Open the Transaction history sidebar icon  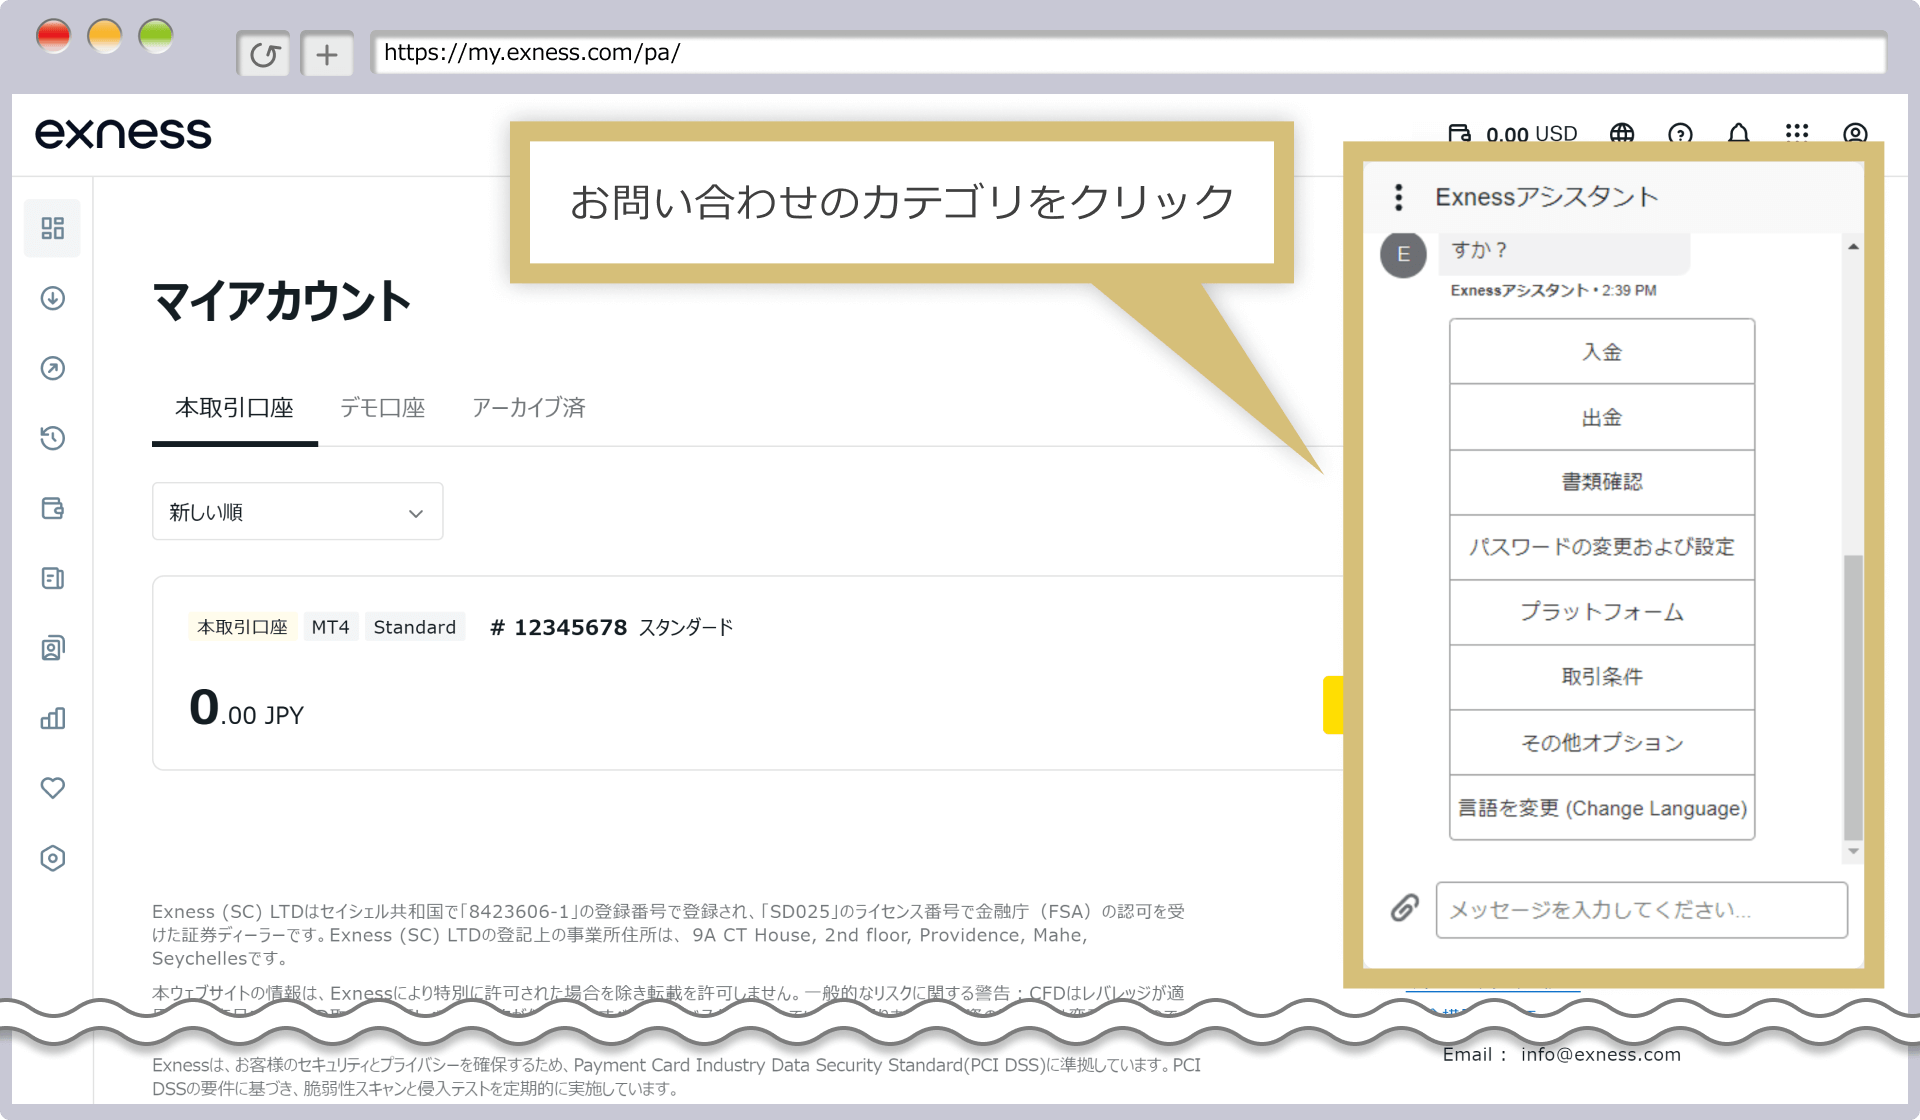[53, 438]
